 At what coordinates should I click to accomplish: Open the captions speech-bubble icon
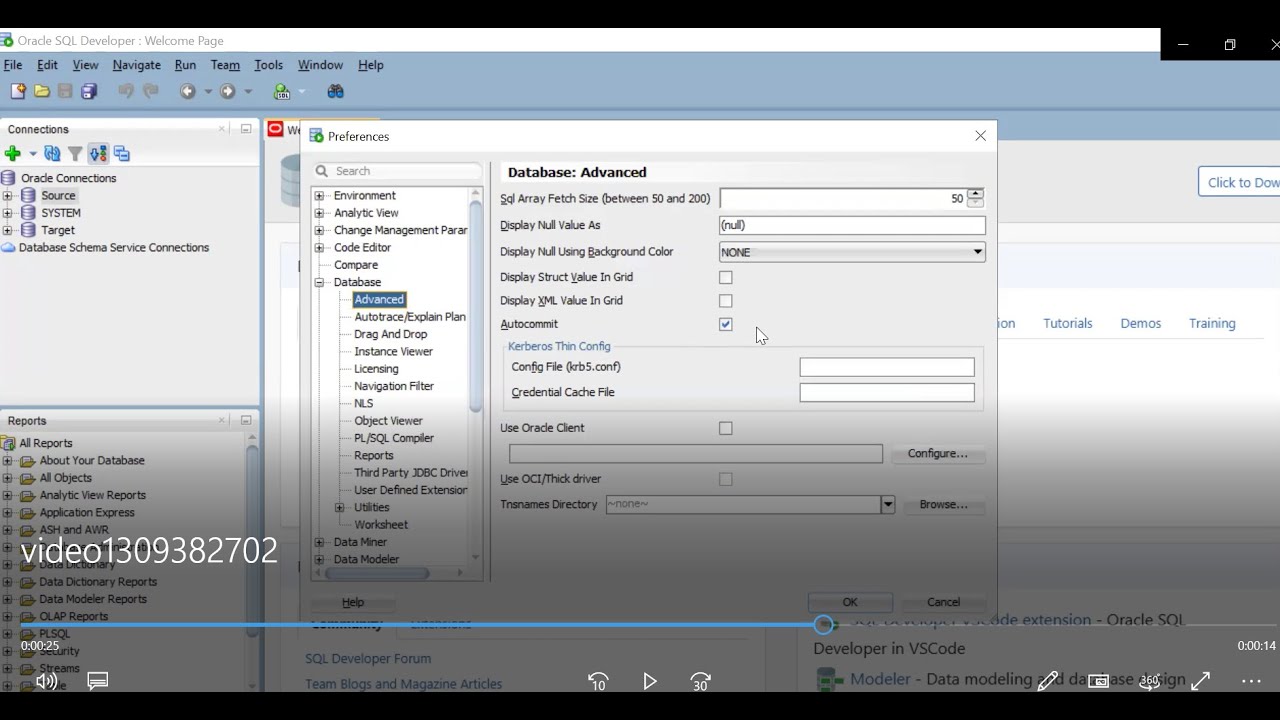(x=98, y=681)
